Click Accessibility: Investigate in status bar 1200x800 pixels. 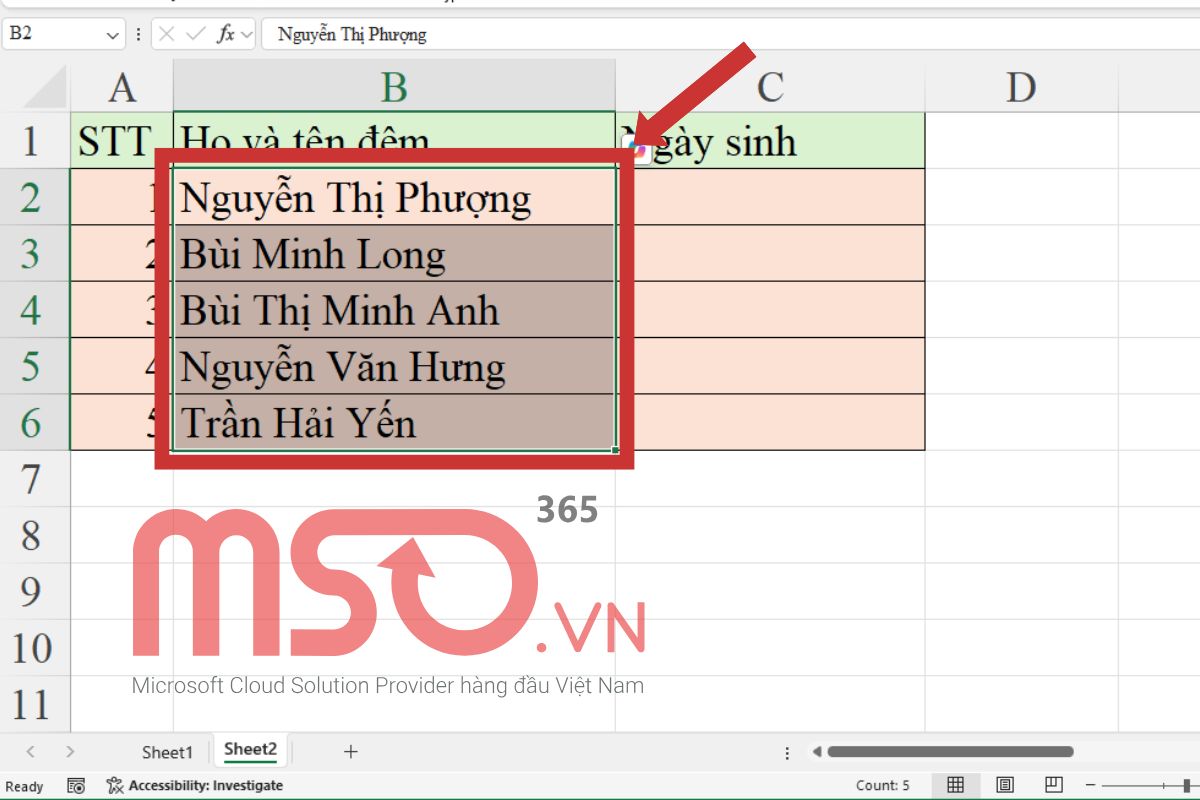click(195, 786)
